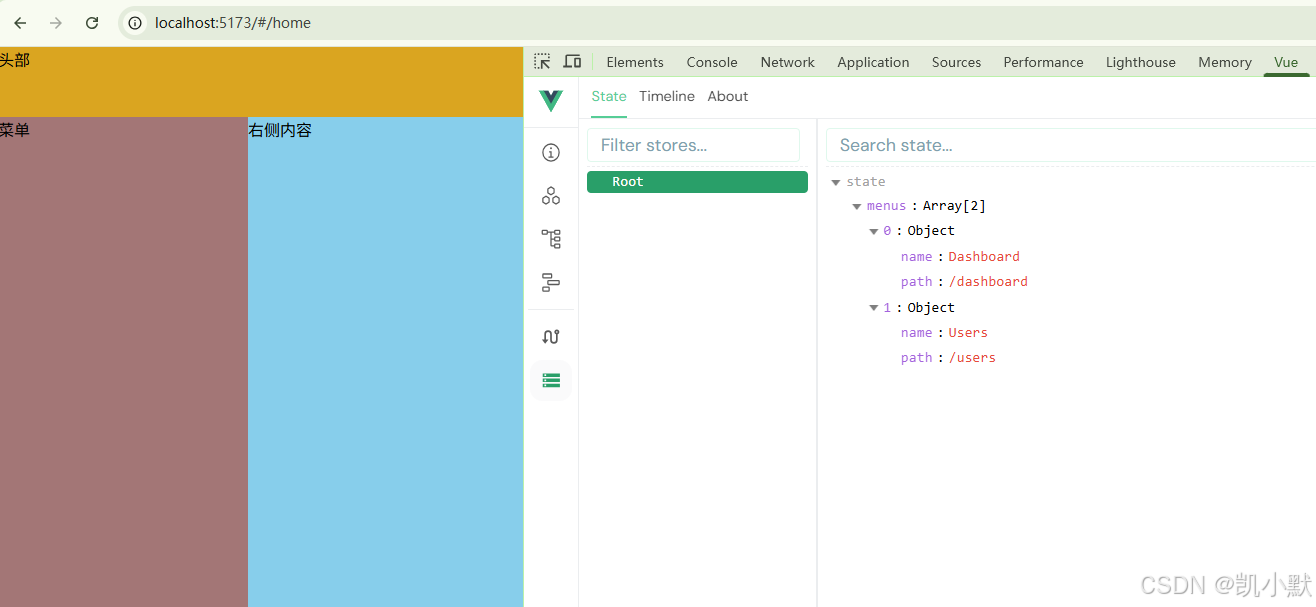Open the Performance devtools tab
Viewport: 1316px width, 607px height.
(x=1043, y=62)
